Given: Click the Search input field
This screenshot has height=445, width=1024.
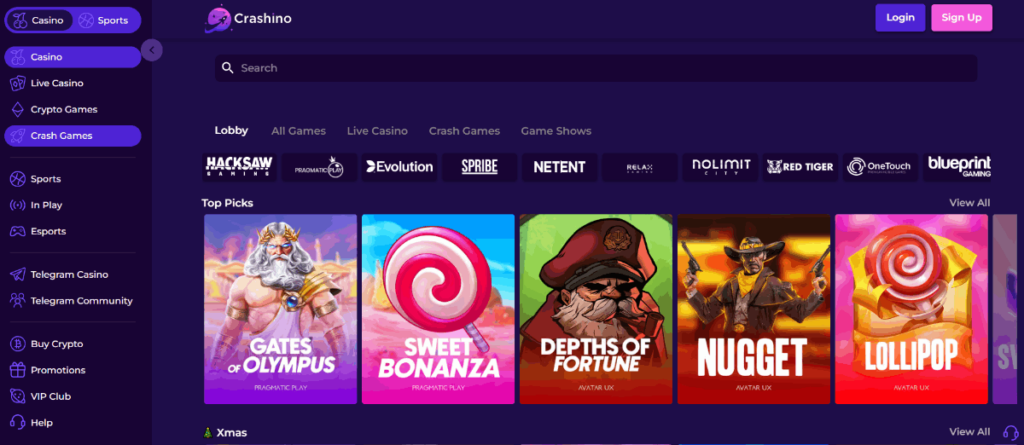Looking at the screenshot, I should [596, 68].
